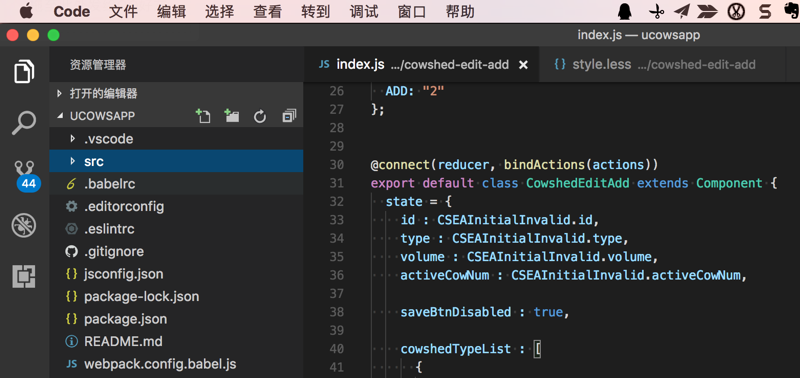Open the Explorer view in activity bar
This screenshot has width=800, height=378.
tap(24, 71)
